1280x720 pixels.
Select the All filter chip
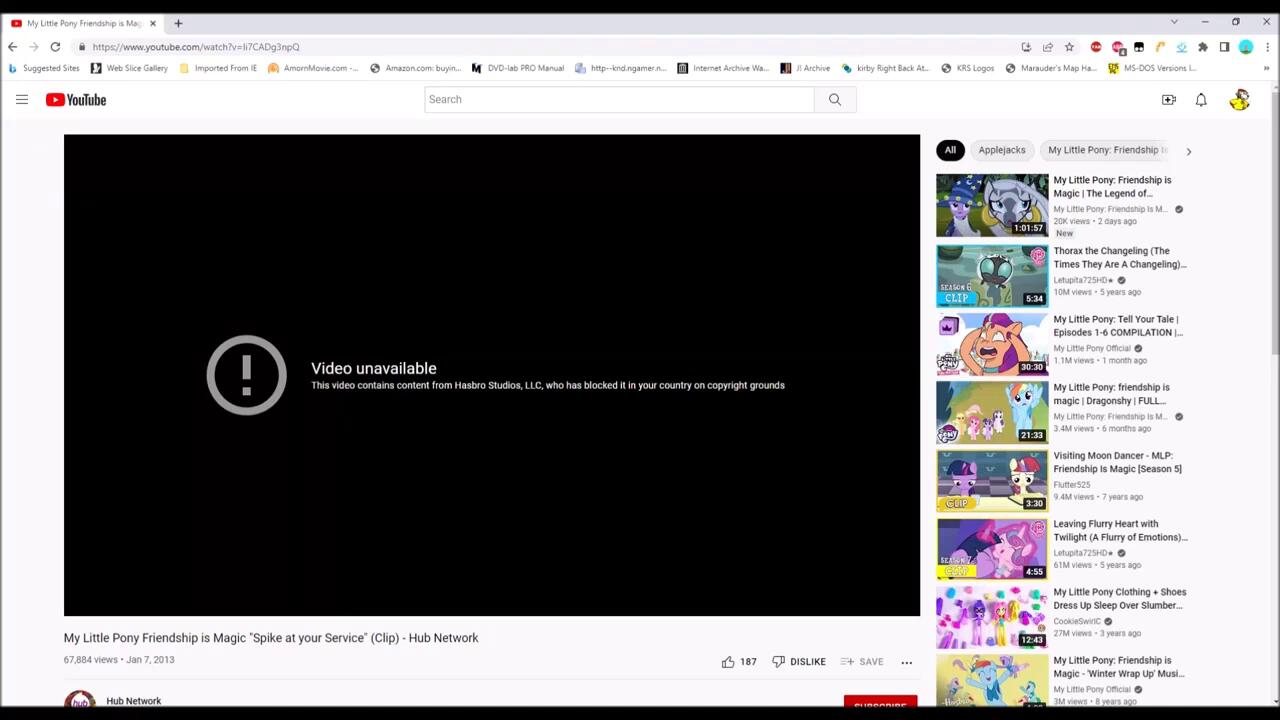coord(950,150)
